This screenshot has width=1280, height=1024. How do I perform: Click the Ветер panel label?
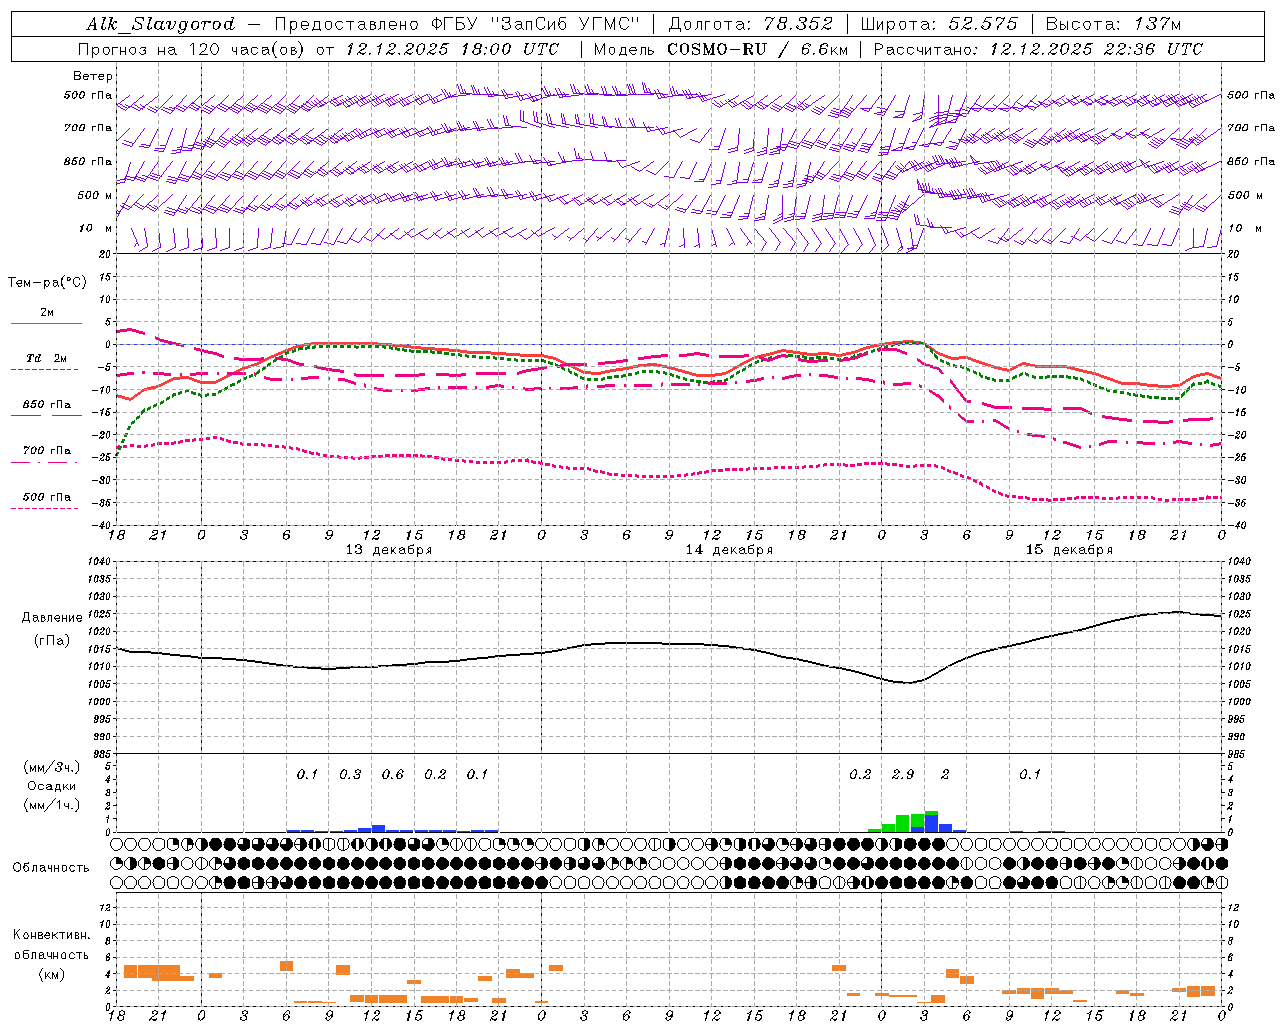(x=92, y=76)
